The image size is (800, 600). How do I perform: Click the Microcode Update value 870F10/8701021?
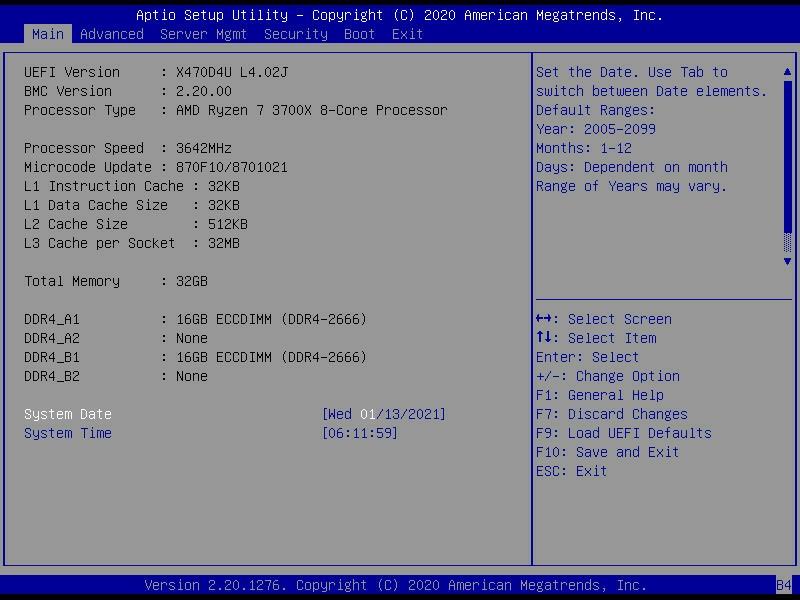[232, 167]
